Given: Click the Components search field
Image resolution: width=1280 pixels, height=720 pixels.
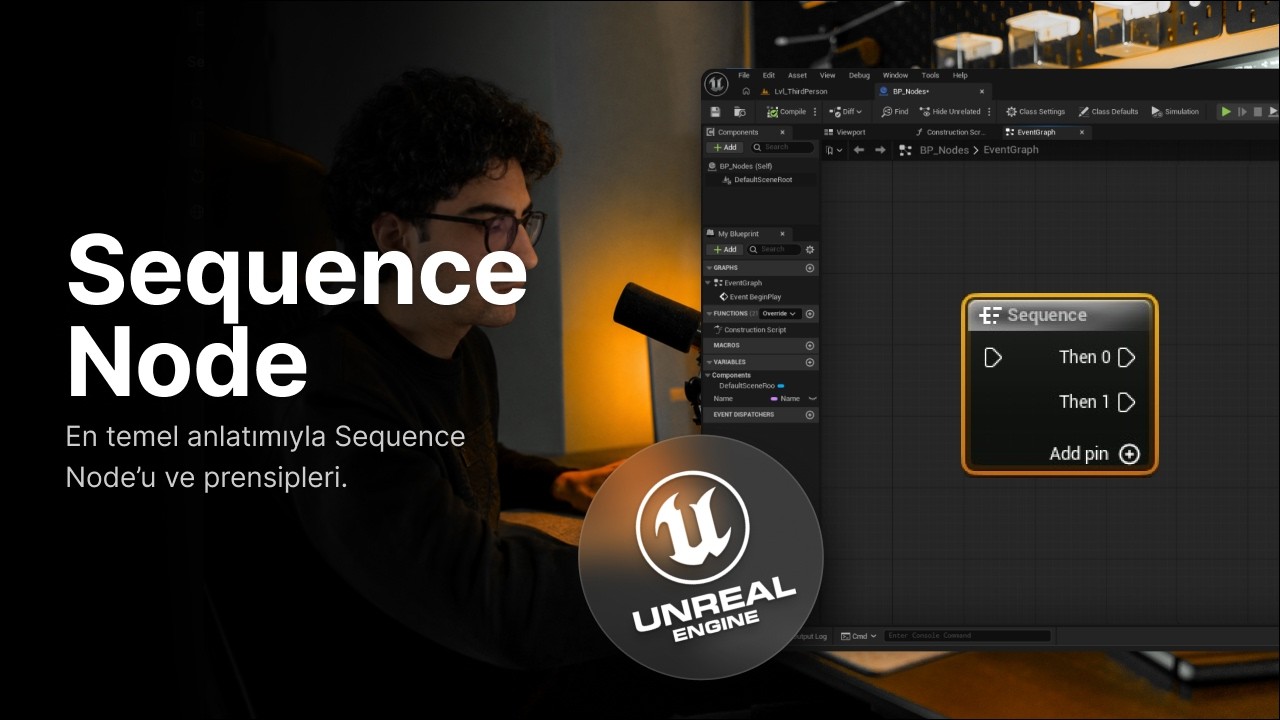Looking at the screenshot, I should 782,147.
